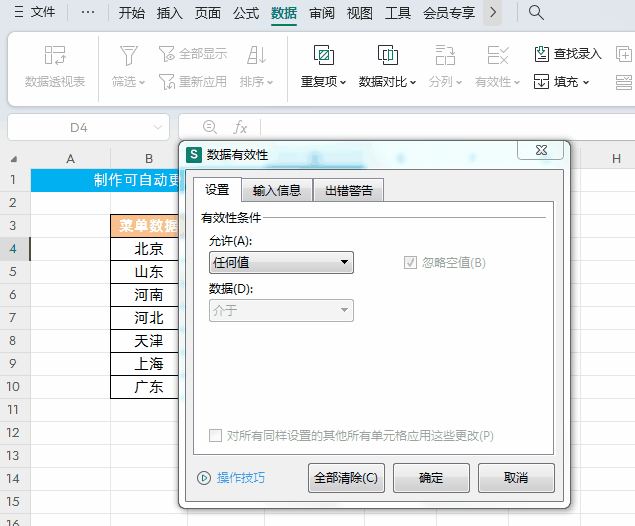This screenshot has width=635, height=526.
Task: Open the 出错警告 dialog tab
Action: tap(349, 190)
